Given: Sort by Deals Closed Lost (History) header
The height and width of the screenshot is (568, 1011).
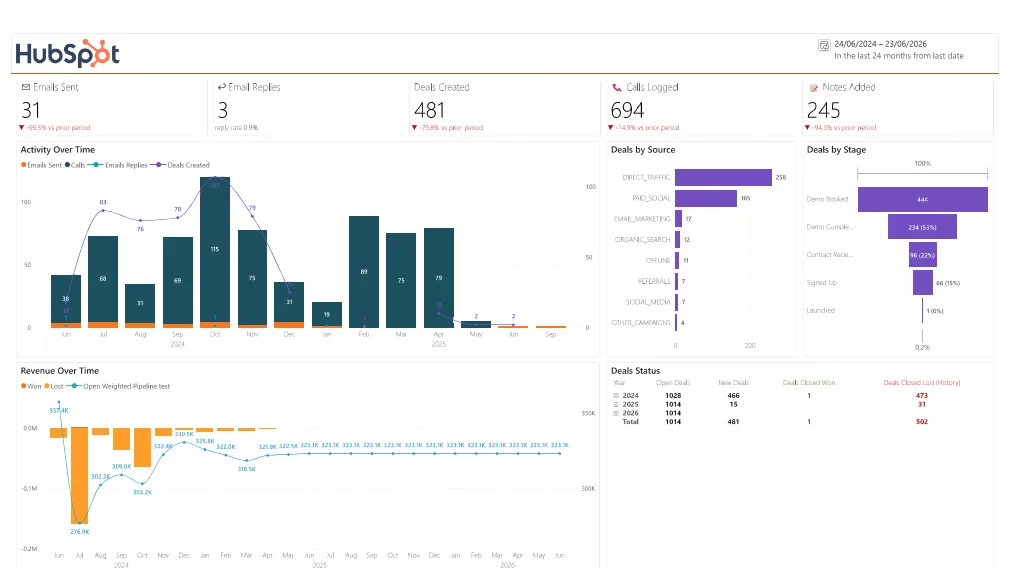Looking at the screenshot, I should pyautogui.click(x=922, y=383).
